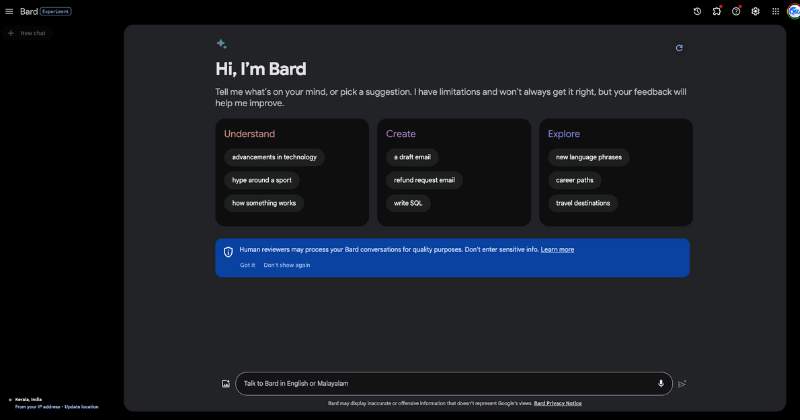Choose 'refund request email' suggestion

click(424, 180)
